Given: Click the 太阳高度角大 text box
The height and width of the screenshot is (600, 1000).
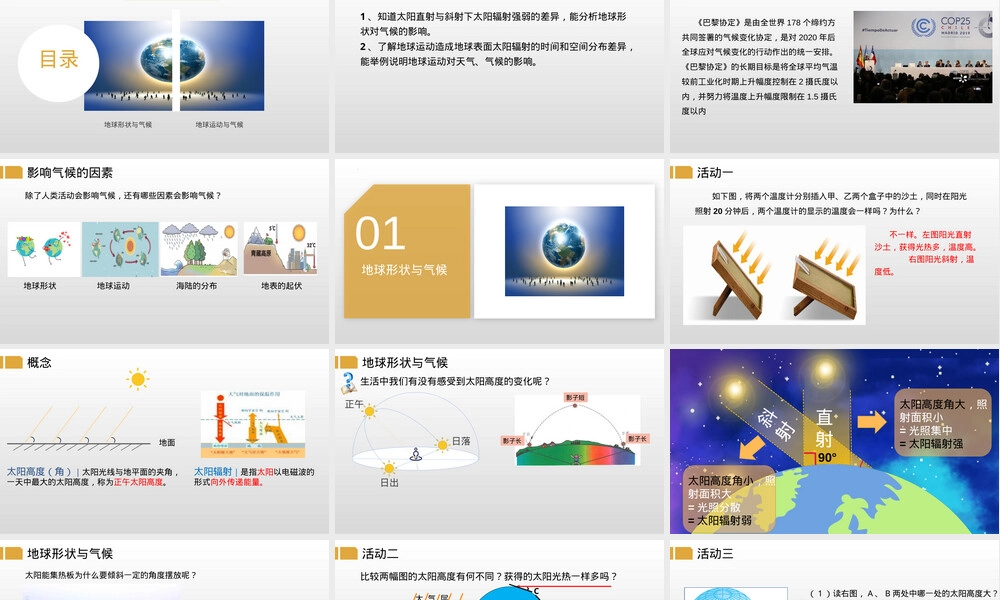Looking at the screenshot, I should point(943,423).
